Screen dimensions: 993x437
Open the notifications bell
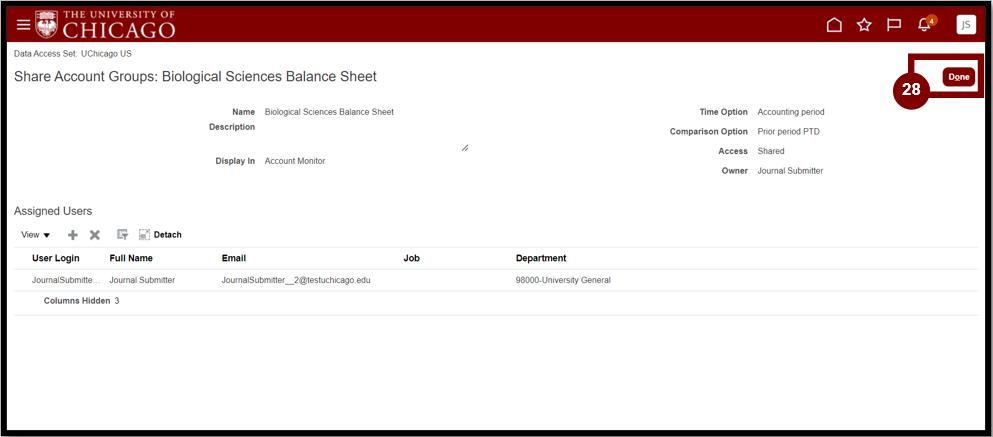pos(925,25)
